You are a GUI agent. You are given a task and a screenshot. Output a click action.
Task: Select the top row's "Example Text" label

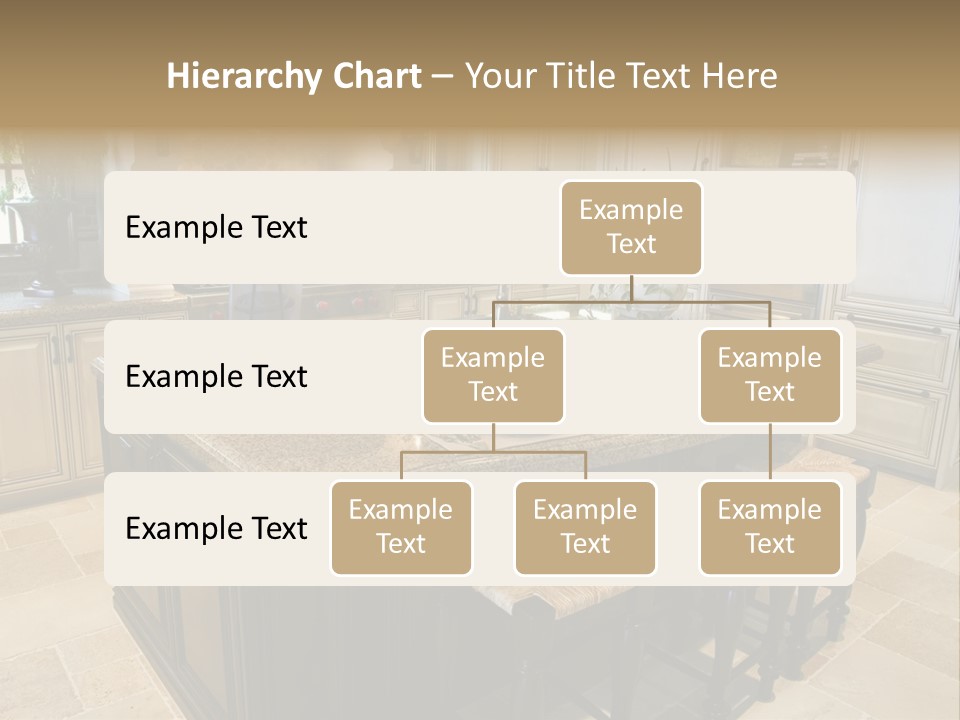[216, 227]
